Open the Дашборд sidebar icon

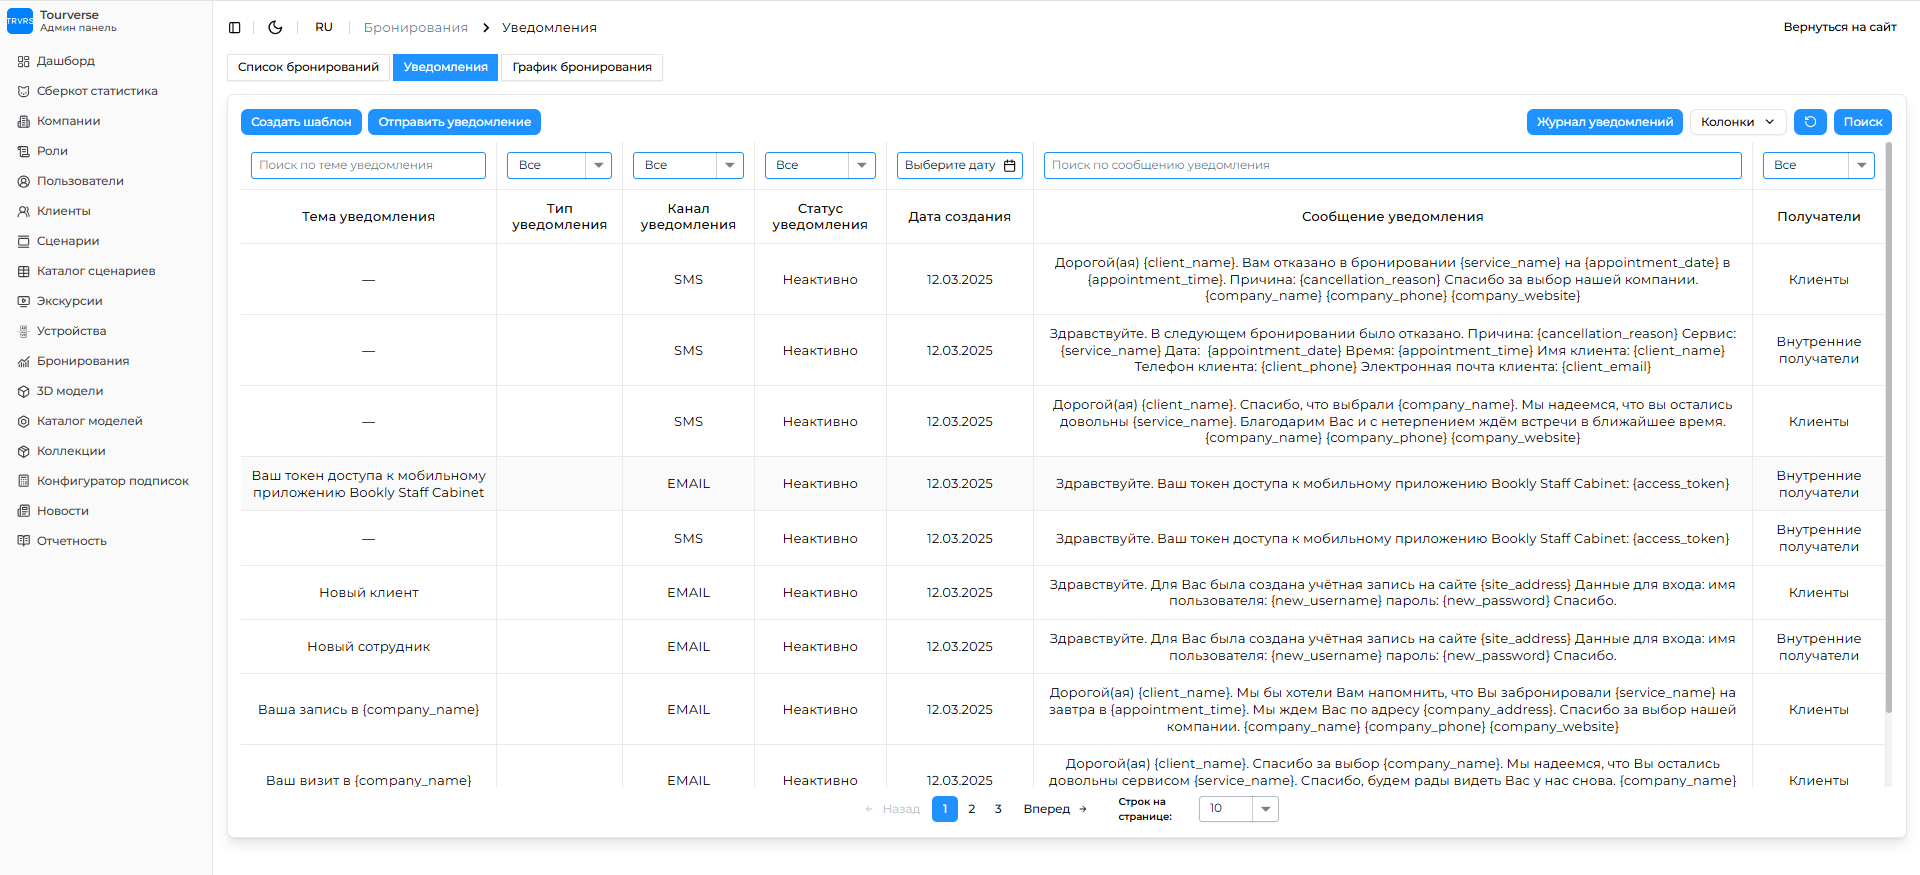[24, 61]
